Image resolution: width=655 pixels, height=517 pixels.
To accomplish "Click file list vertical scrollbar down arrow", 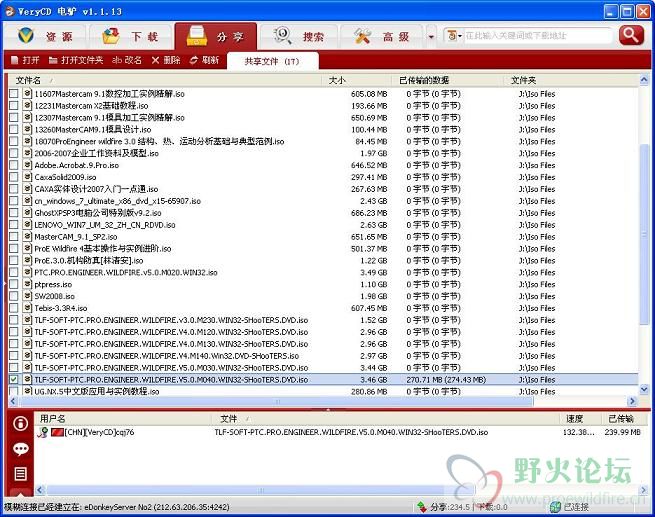I will pyautogui.click(x=643, y=389).
